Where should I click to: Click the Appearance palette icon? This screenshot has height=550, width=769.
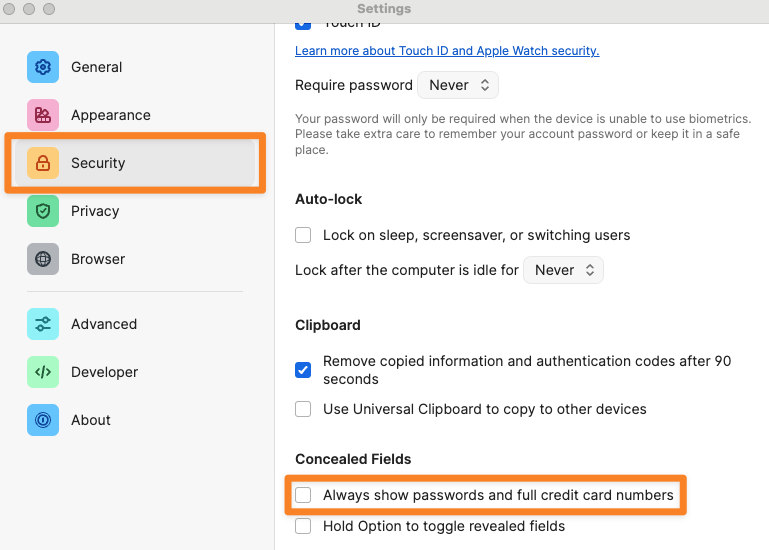43,115
